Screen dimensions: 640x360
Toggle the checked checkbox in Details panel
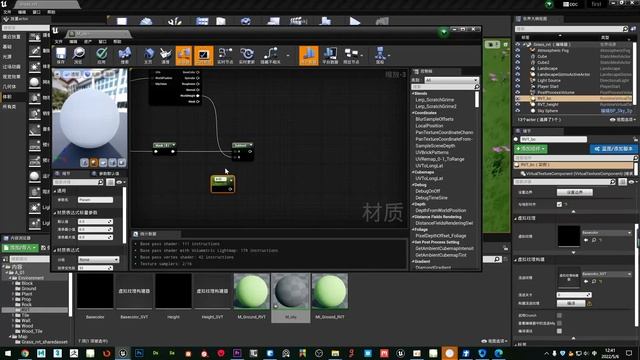pyautogui.click(x=559, y=204)
